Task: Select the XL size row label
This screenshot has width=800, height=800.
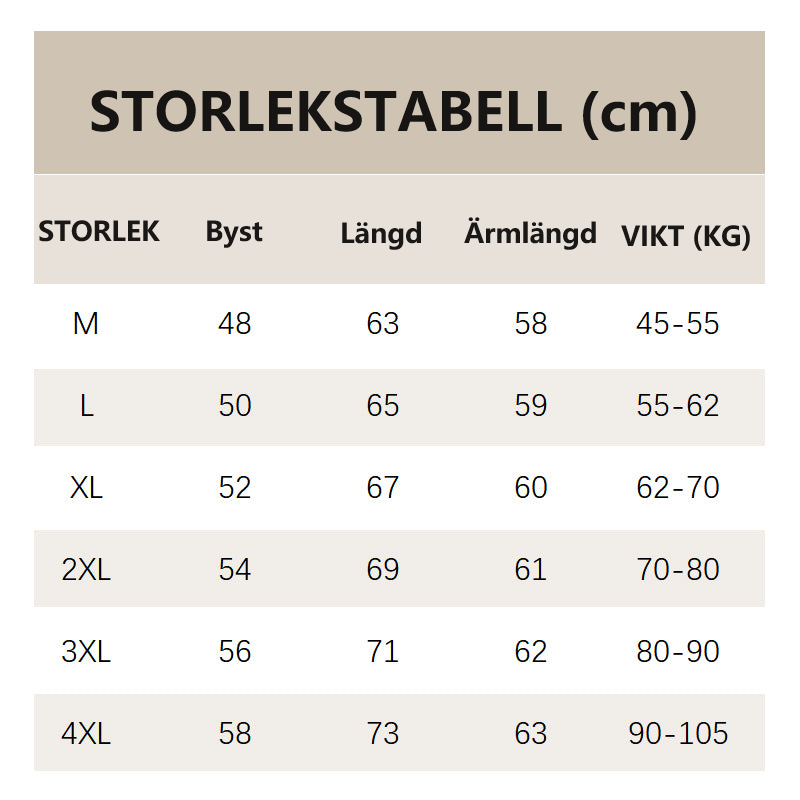Action: click(86, 488)
